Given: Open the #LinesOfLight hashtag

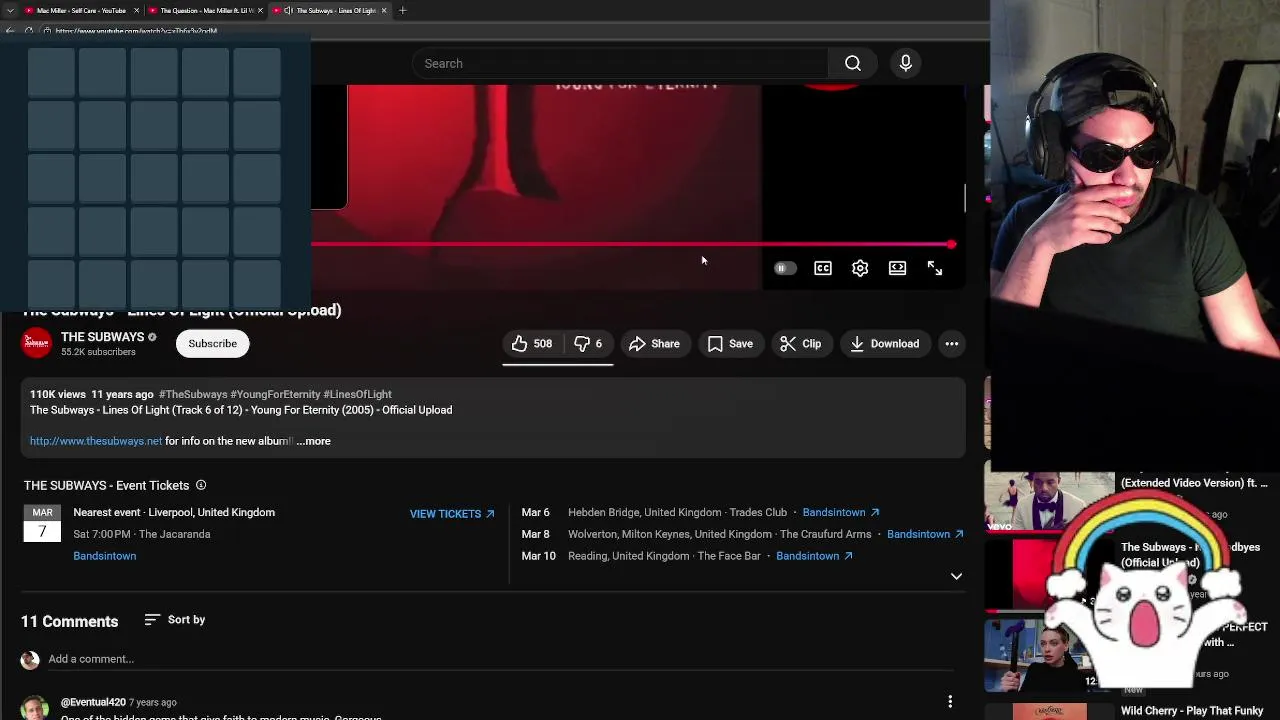Looking at the screenshot, I should point(357,394).
